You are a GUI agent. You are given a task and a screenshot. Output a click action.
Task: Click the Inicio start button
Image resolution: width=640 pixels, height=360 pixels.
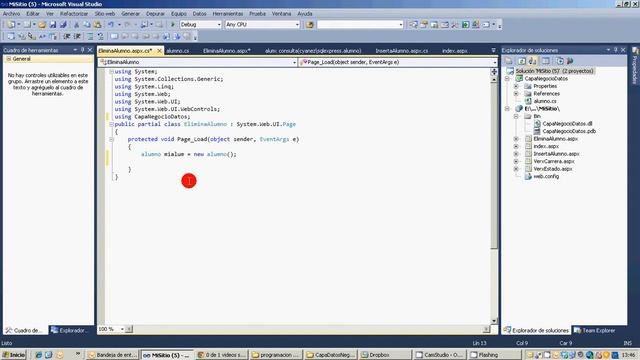tap(13, 355)
